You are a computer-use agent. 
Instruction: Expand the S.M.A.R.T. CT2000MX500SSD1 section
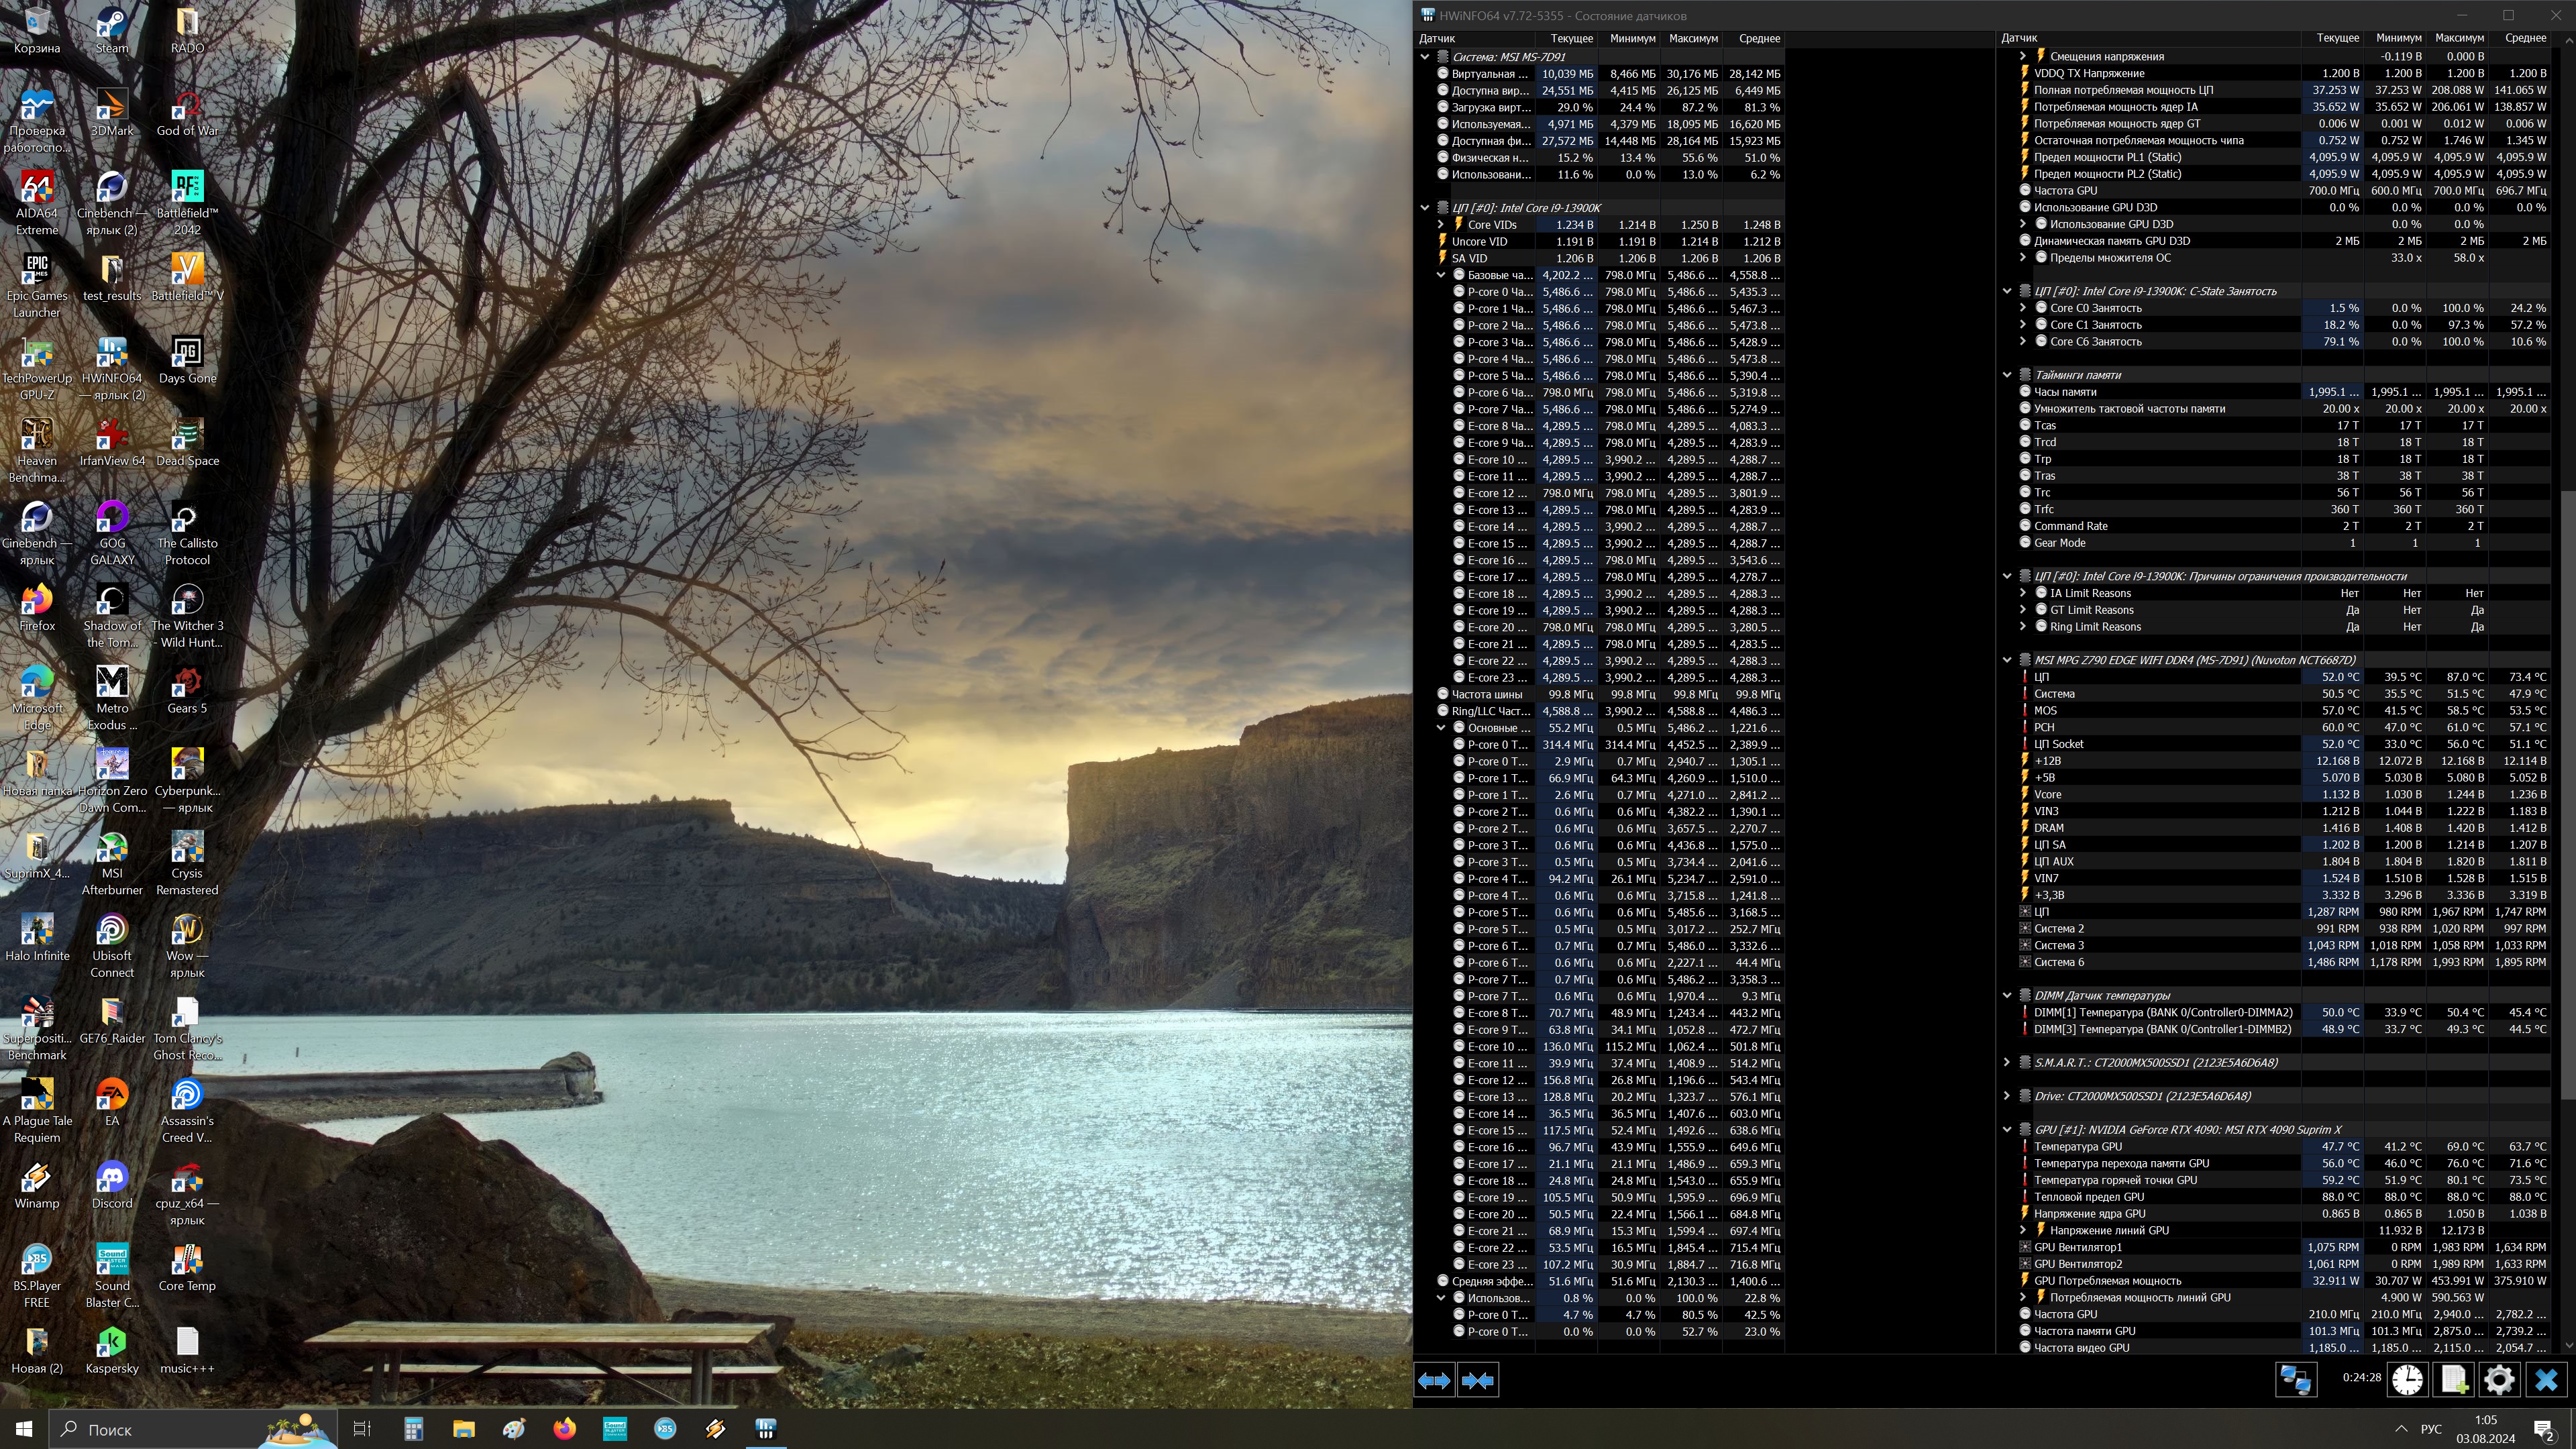click(2007, 1063)
